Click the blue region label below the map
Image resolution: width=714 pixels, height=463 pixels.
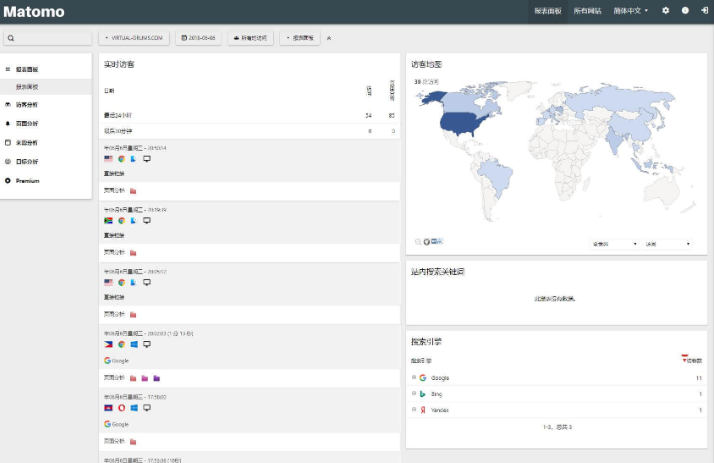(x=437, y=241)
